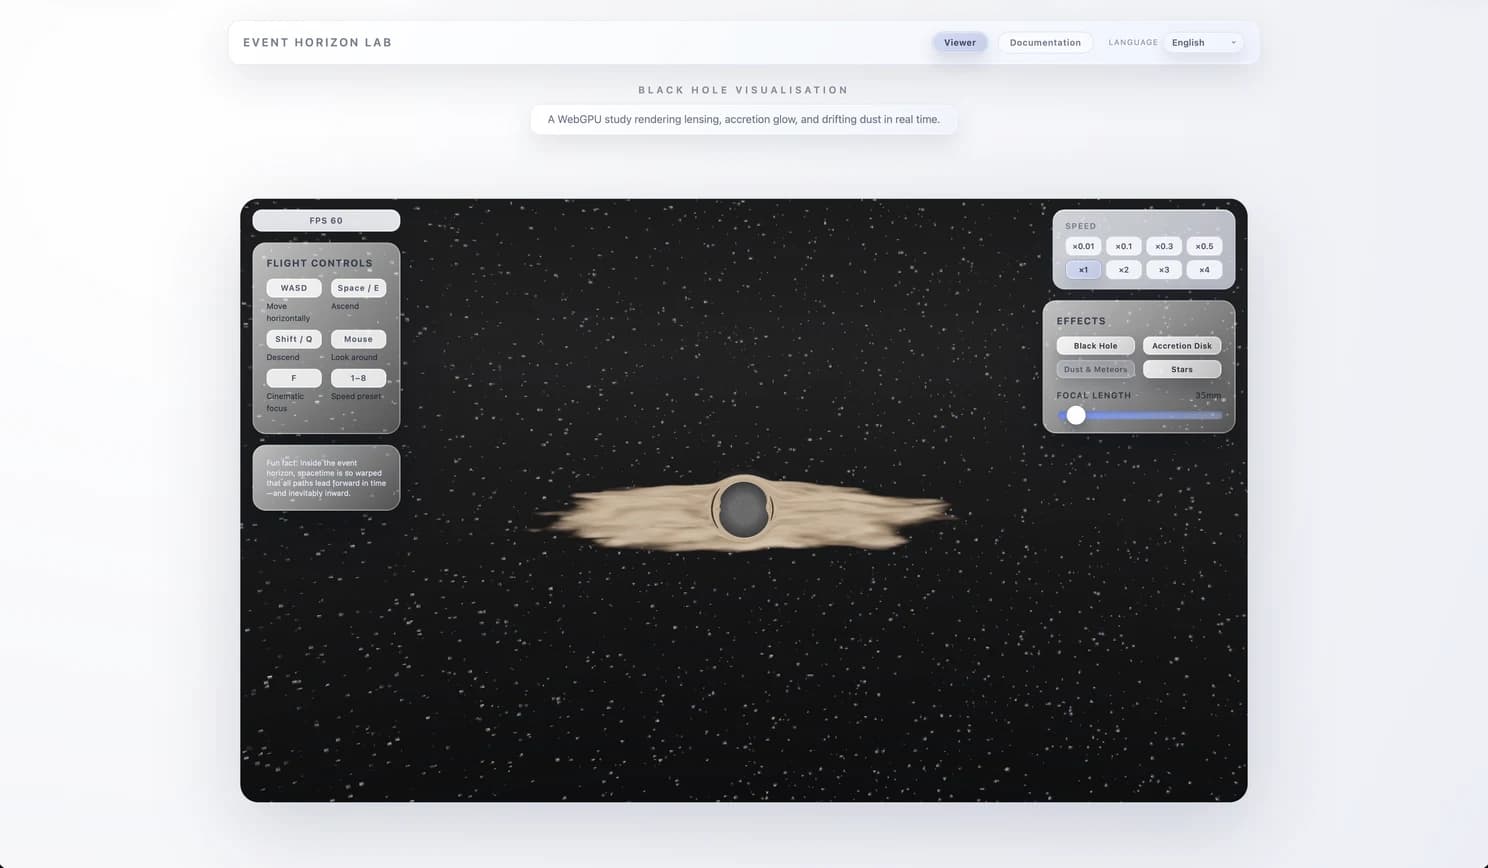Image resolution: width=1488 pixels, height=868 pixels.
Task: Click the FPS 60 indicator
Action: tap(326, 221)
